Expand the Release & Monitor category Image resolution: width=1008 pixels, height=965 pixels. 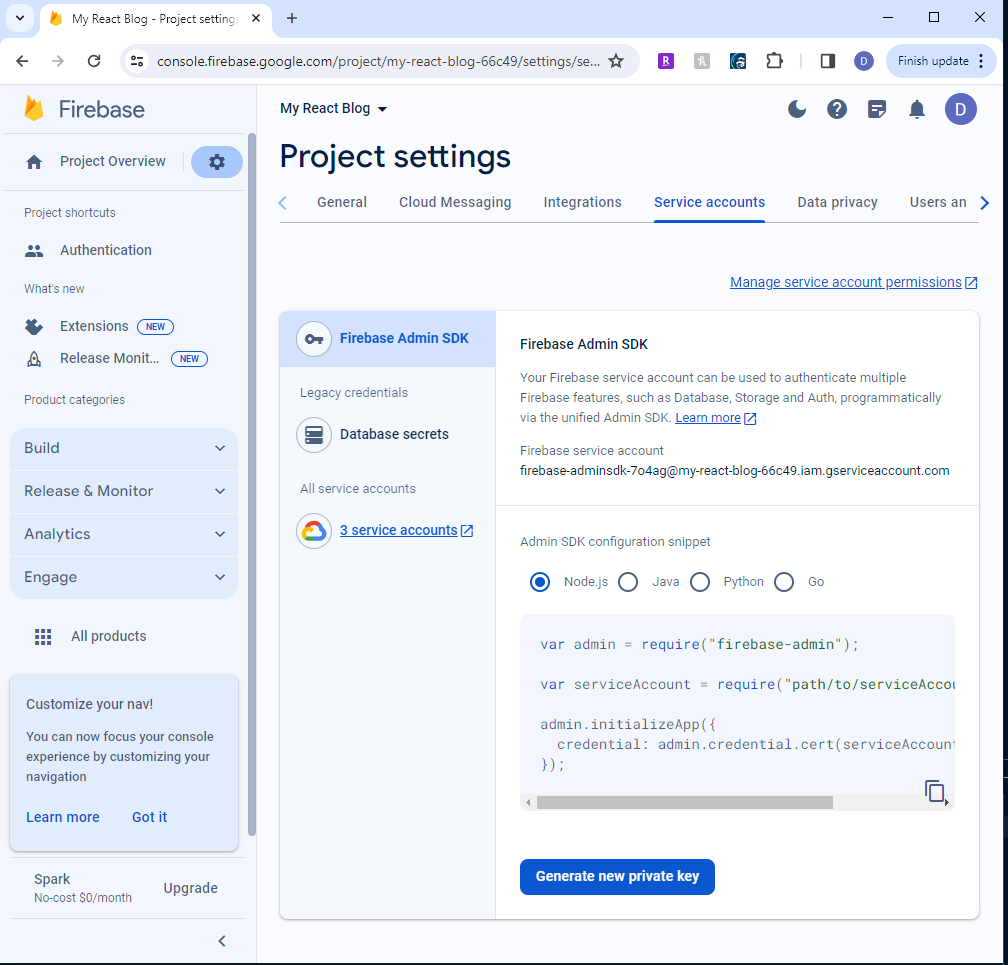[x=124, y=491]
